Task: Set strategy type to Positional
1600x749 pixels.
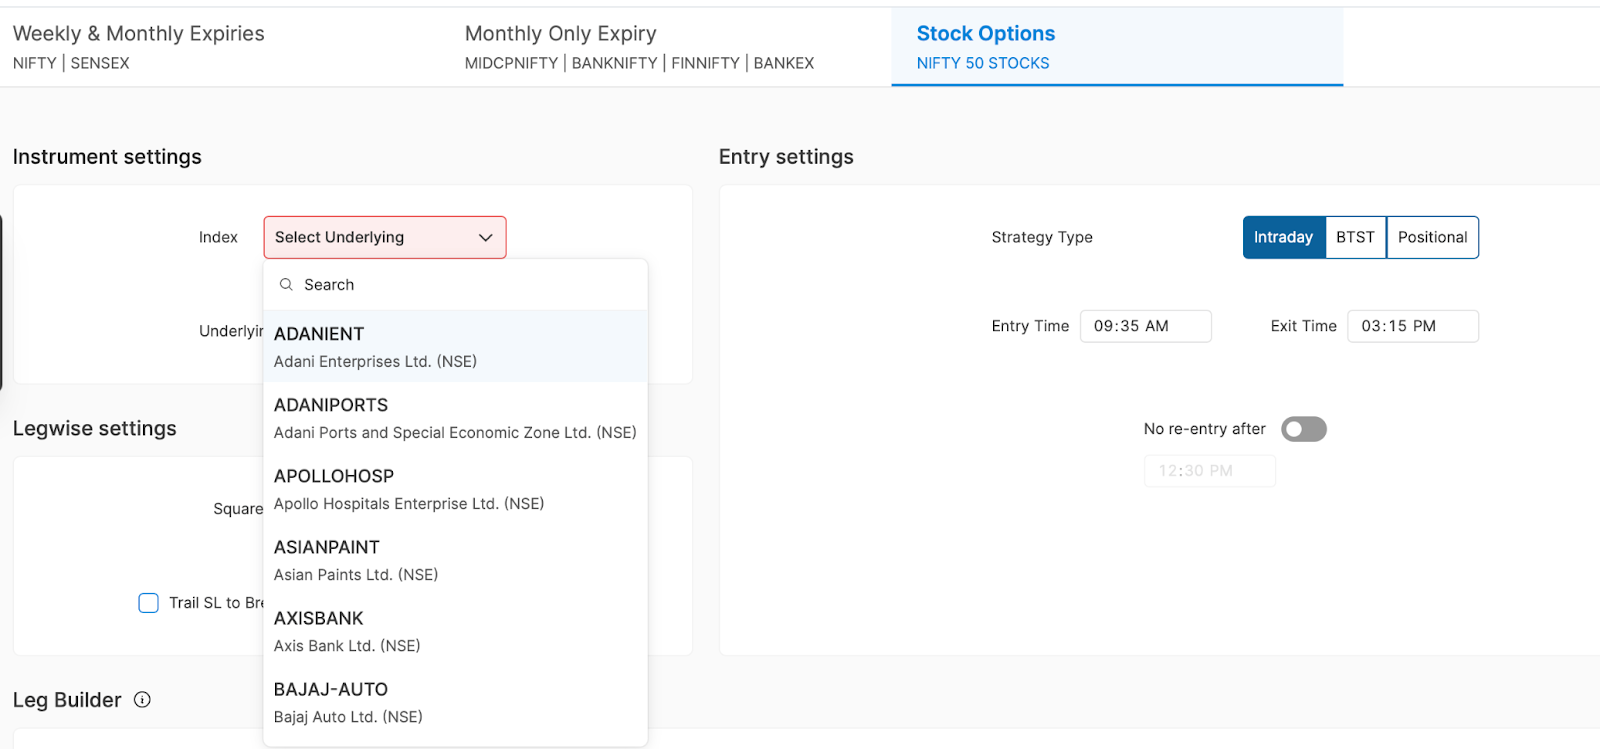Action: point(1433,237)
